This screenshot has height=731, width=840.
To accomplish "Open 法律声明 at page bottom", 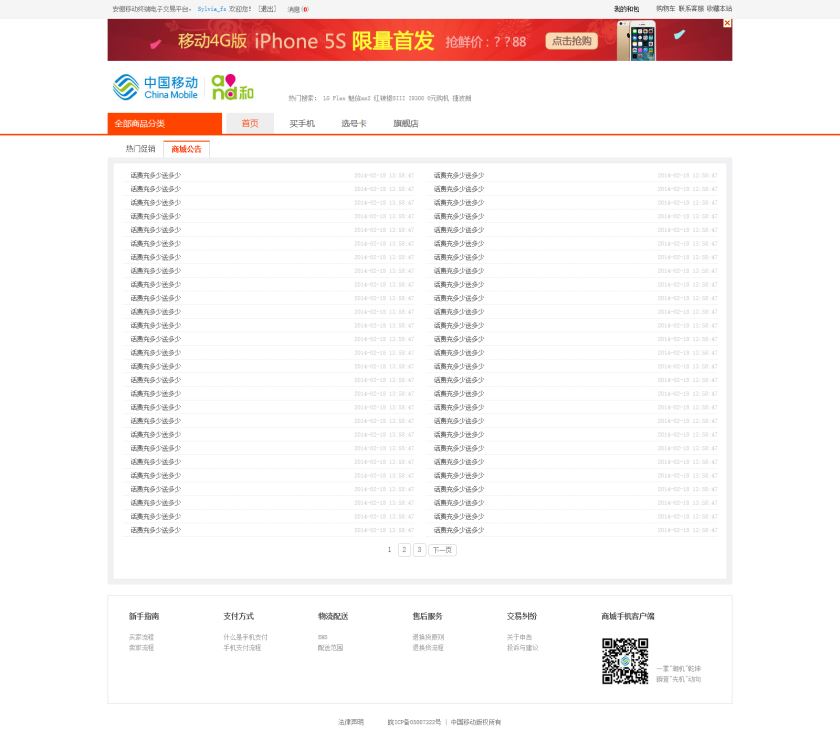I will point(351,722).
